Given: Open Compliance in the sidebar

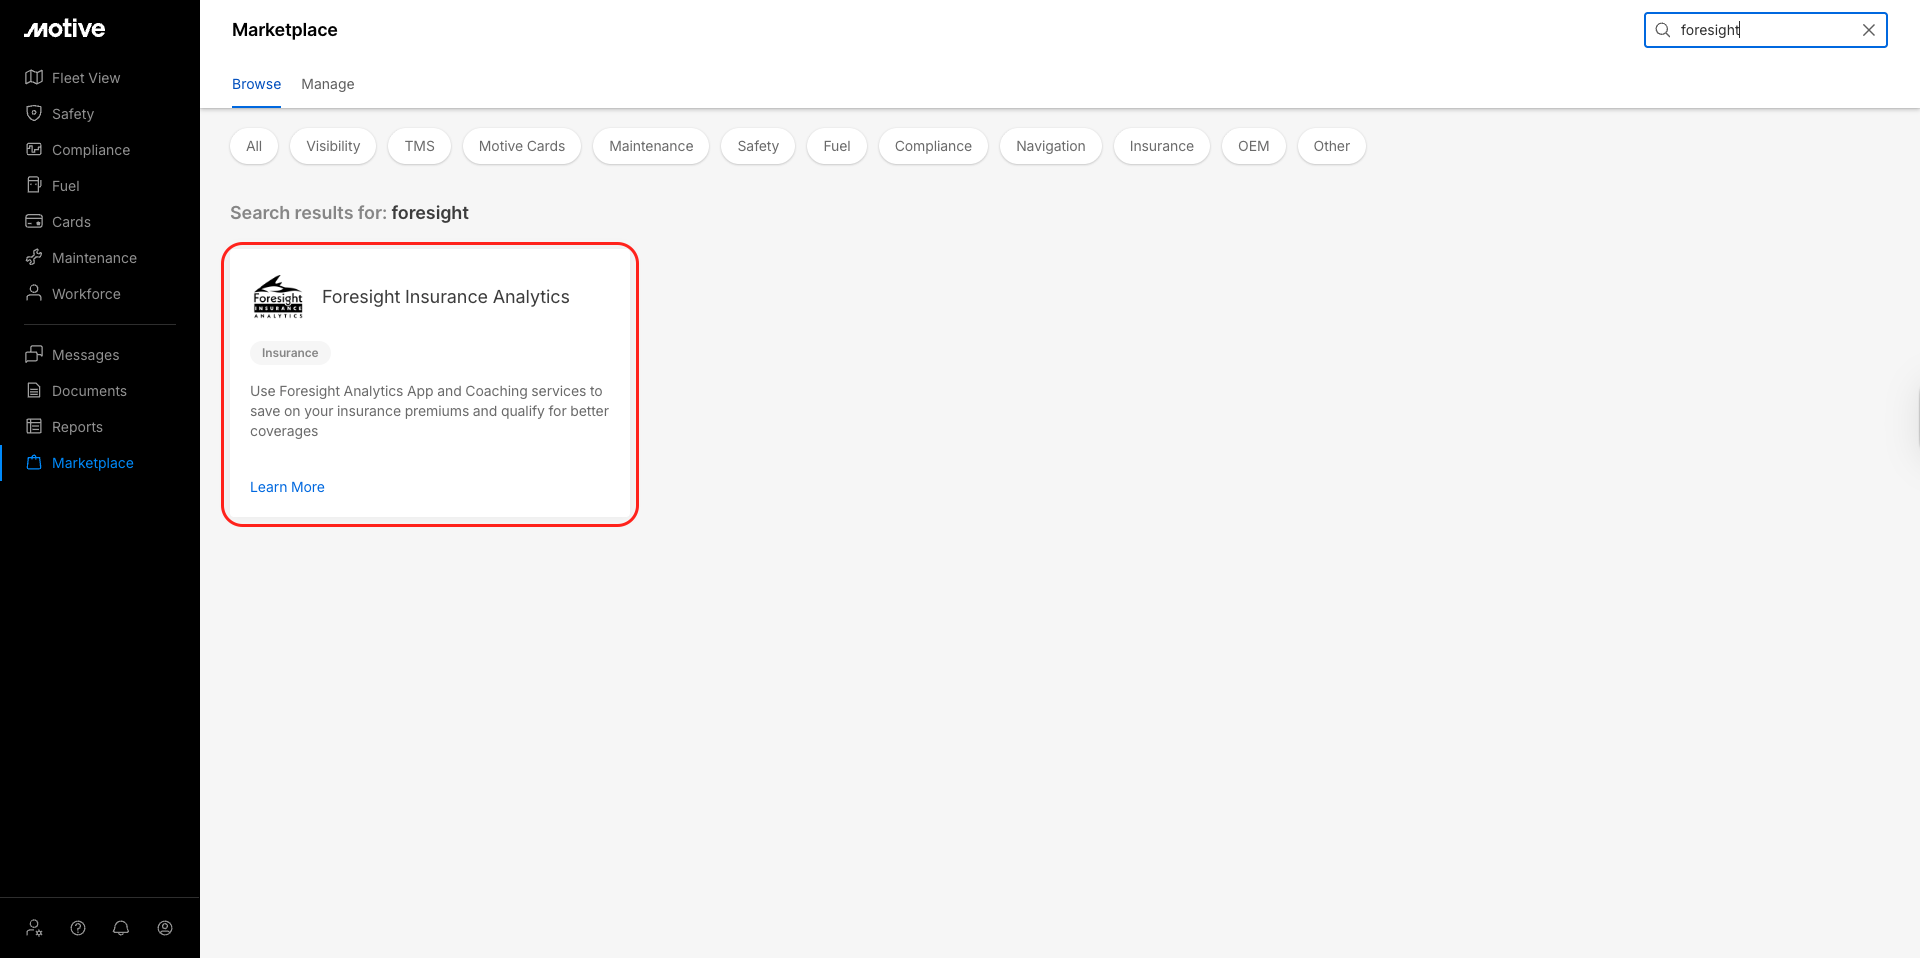Looking at the screenshot, I should click(x=91, y=150).
